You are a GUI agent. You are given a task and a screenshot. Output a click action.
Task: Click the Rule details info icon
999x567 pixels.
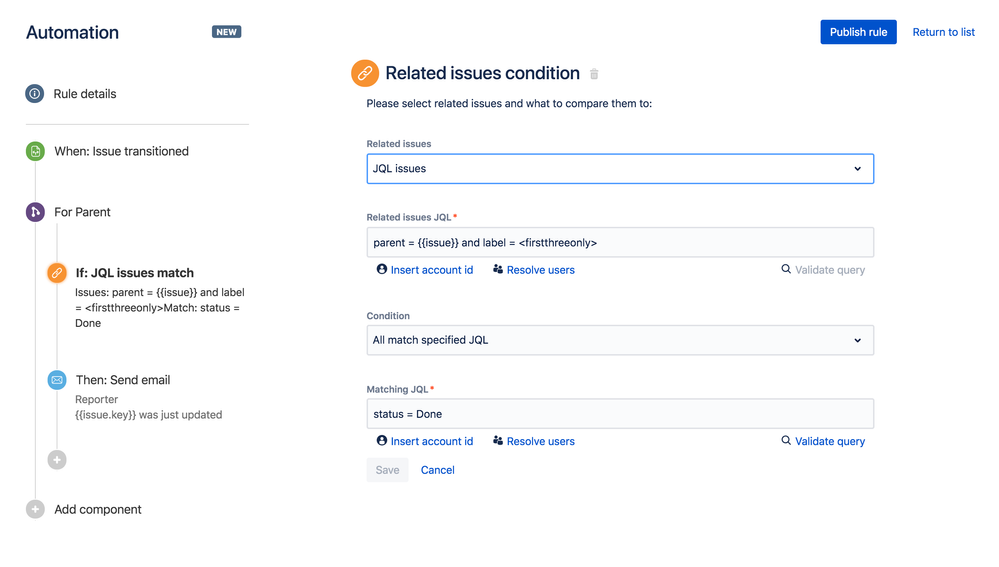(x=35, y=94)
